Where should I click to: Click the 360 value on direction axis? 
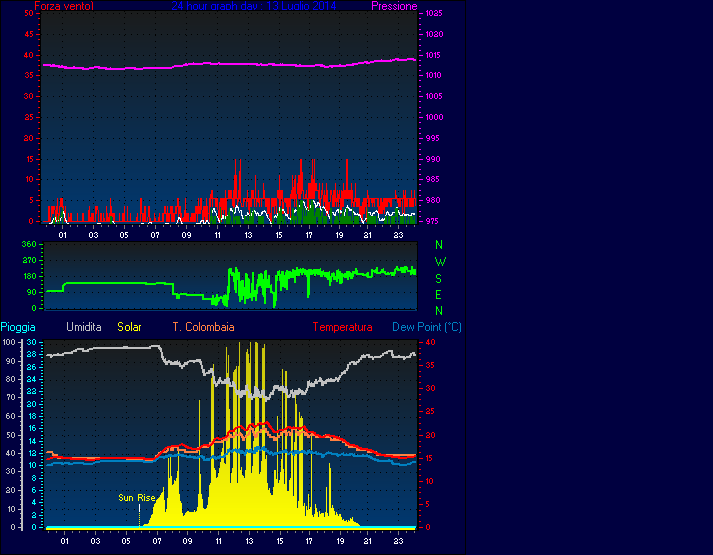click(x=28, y=244)
